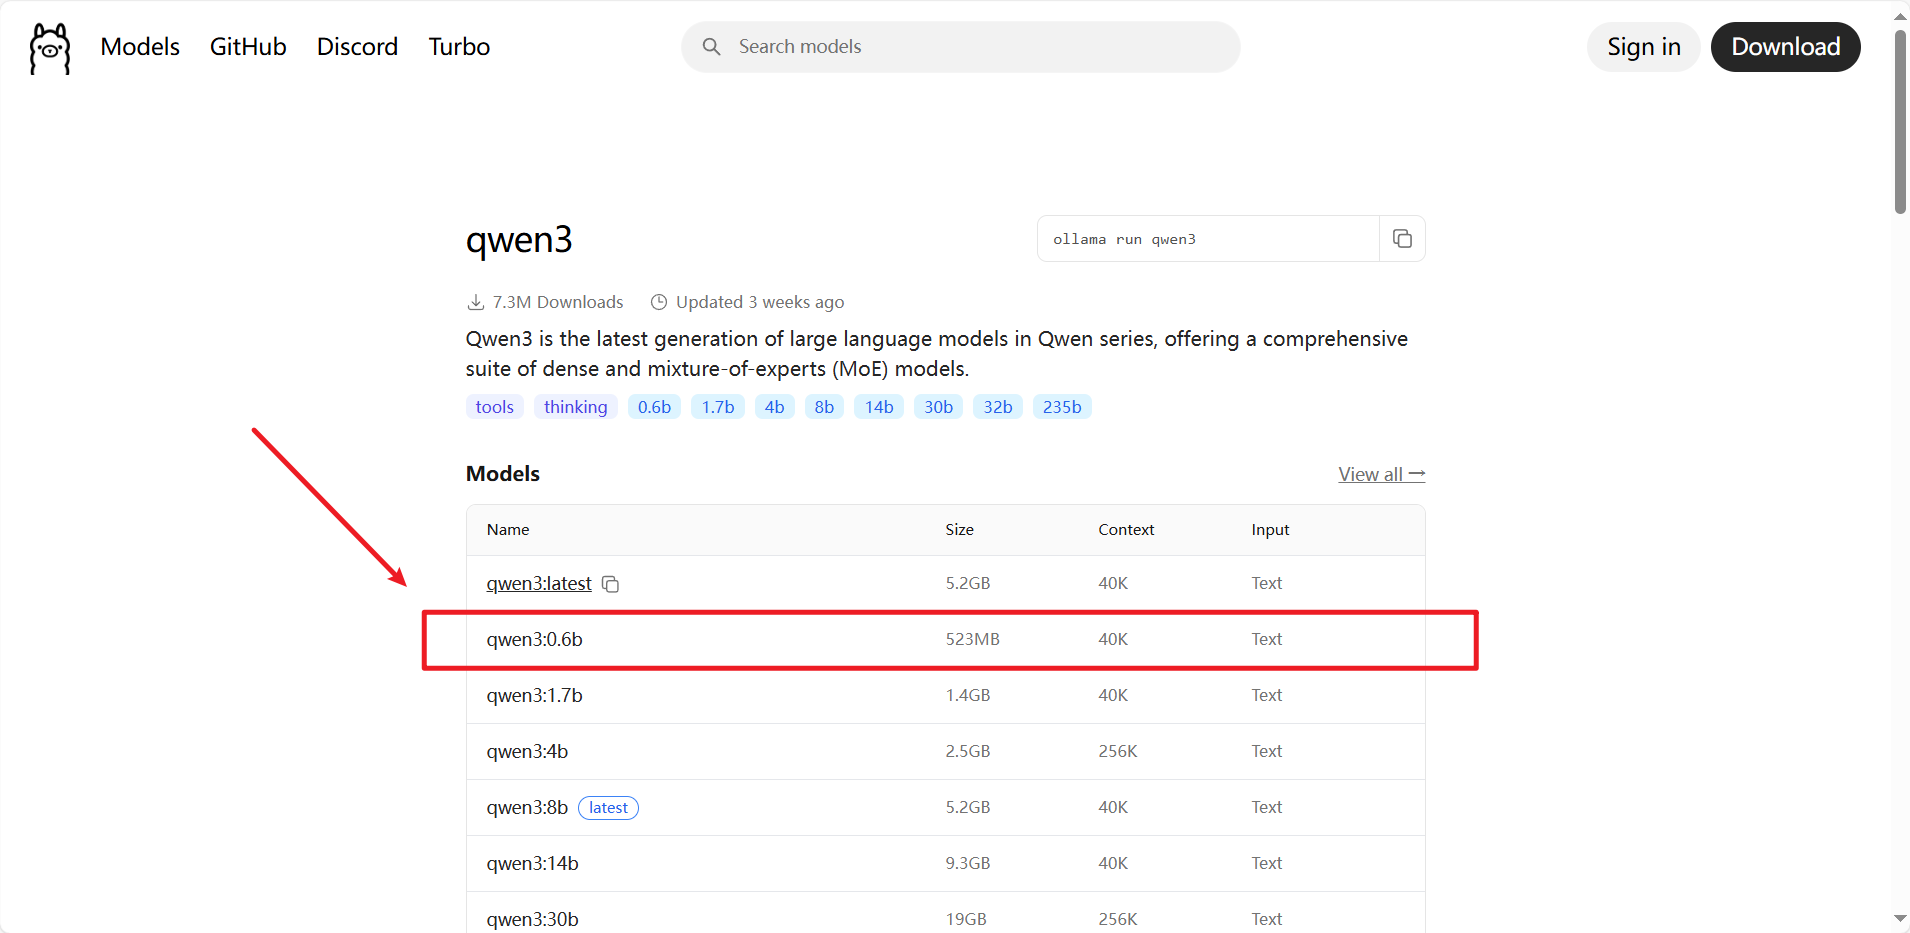
Task: Select the 235b size tag
Action: [1062, 407]
